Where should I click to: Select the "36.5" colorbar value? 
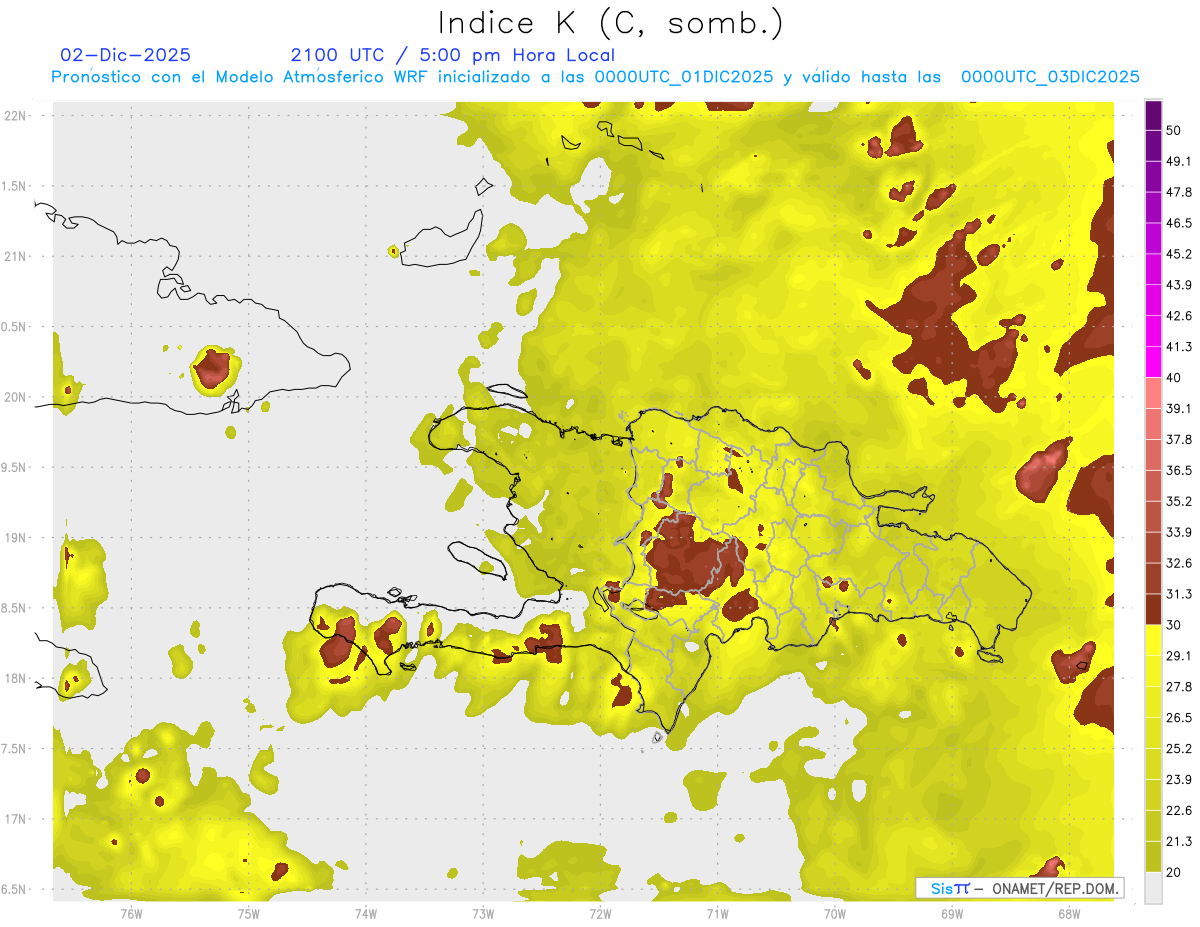[1179, 470]
